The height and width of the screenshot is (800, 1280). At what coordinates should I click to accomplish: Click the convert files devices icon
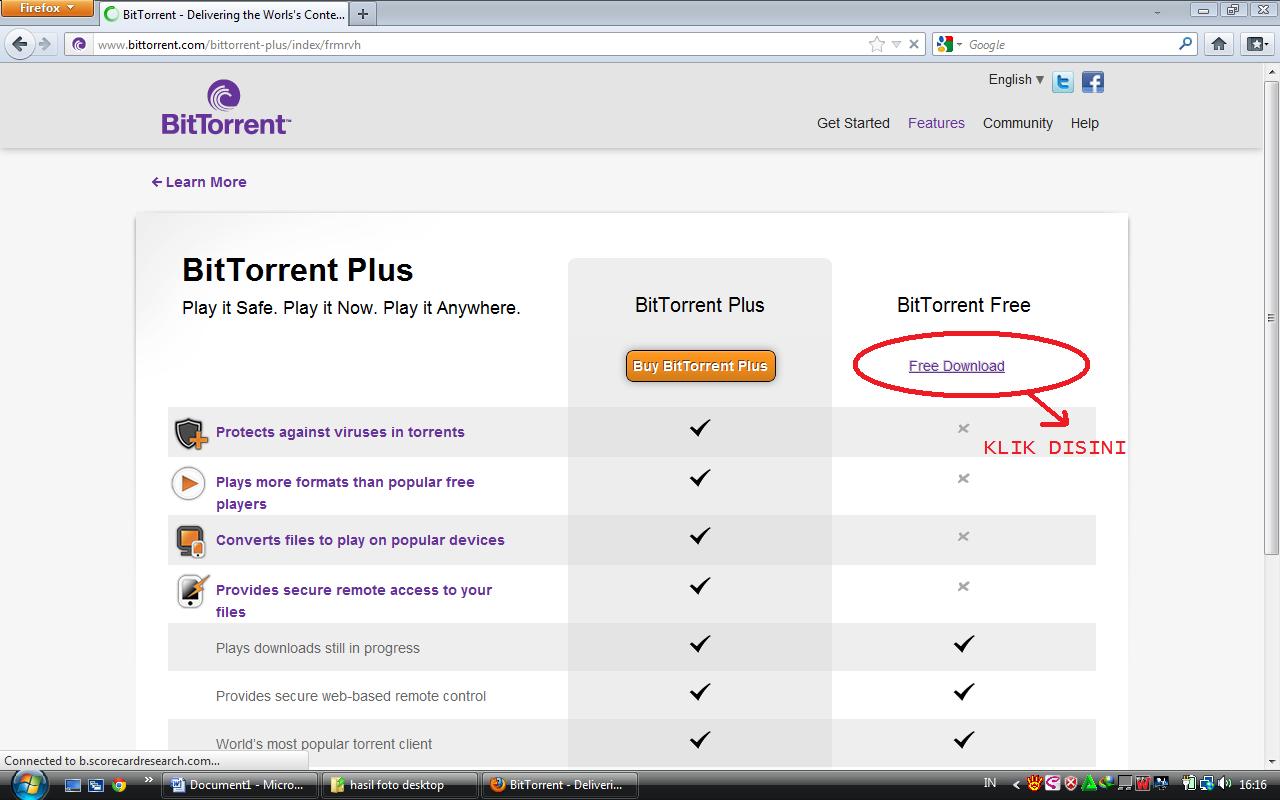tap(190, 541)
